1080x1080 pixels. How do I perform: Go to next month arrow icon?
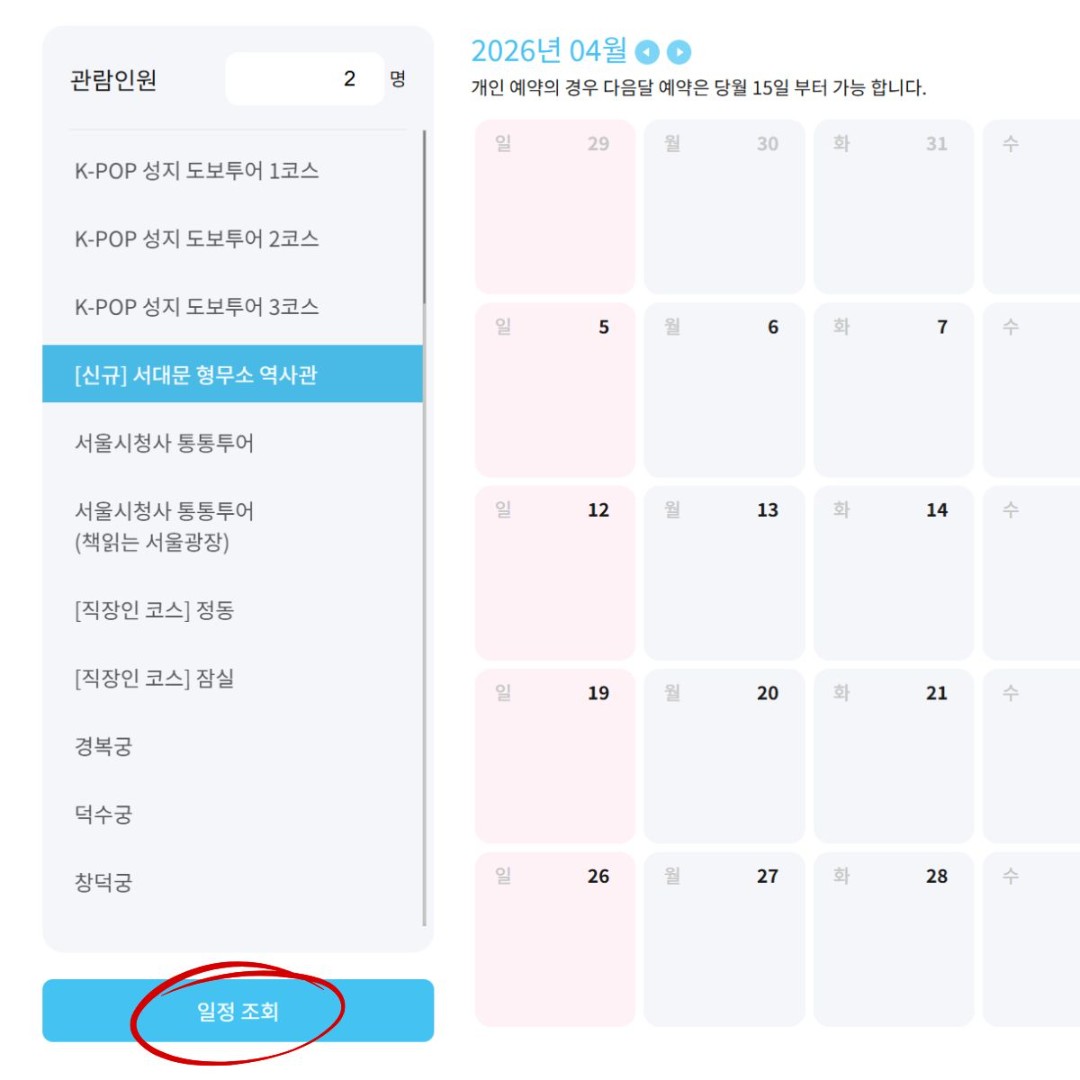[679, 52]
